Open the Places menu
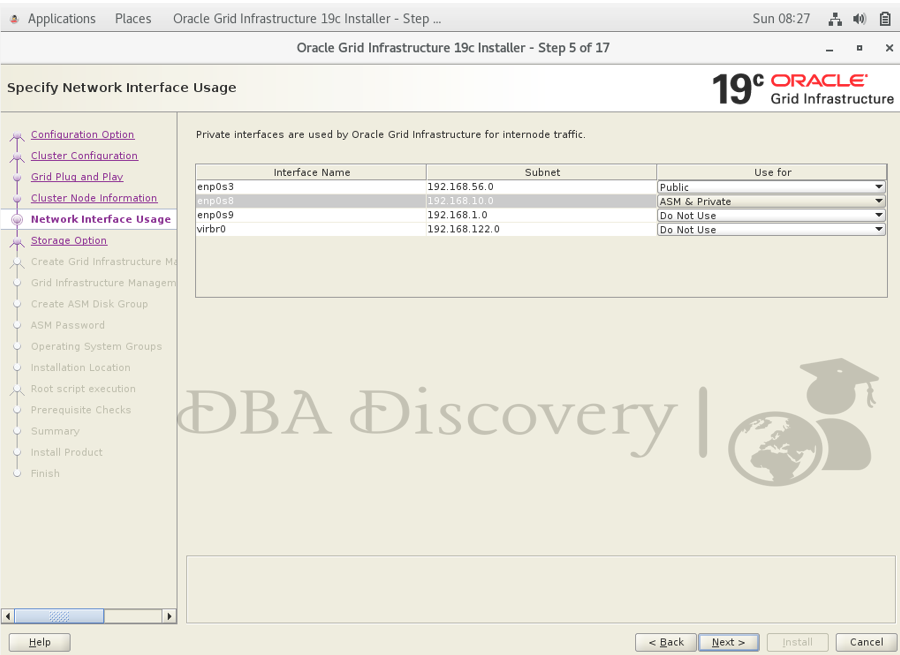The height and width of the screenshot is (655, 900). (133, 19)
